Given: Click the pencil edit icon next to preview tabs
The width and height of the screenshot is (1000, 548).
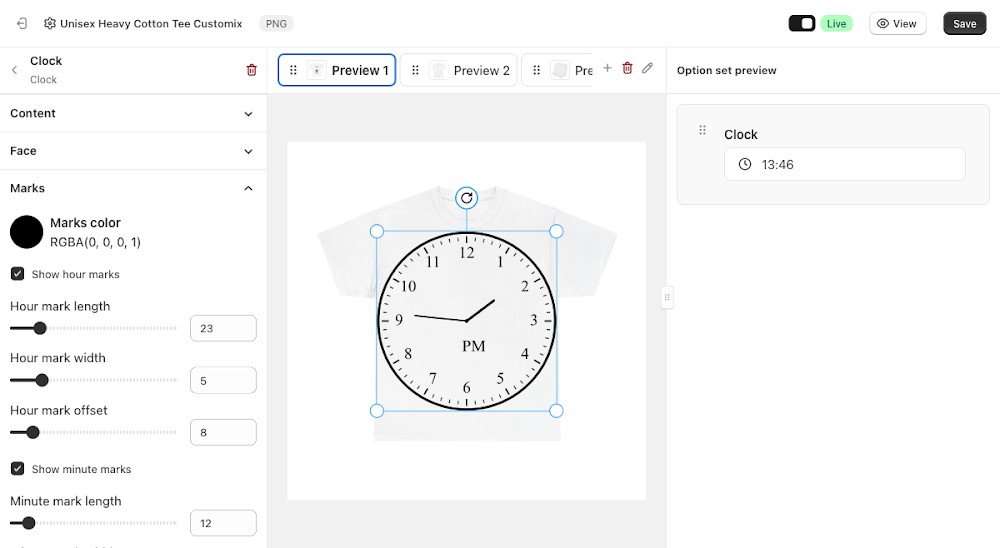Looking at the screenshot, I should coord(647,68).
